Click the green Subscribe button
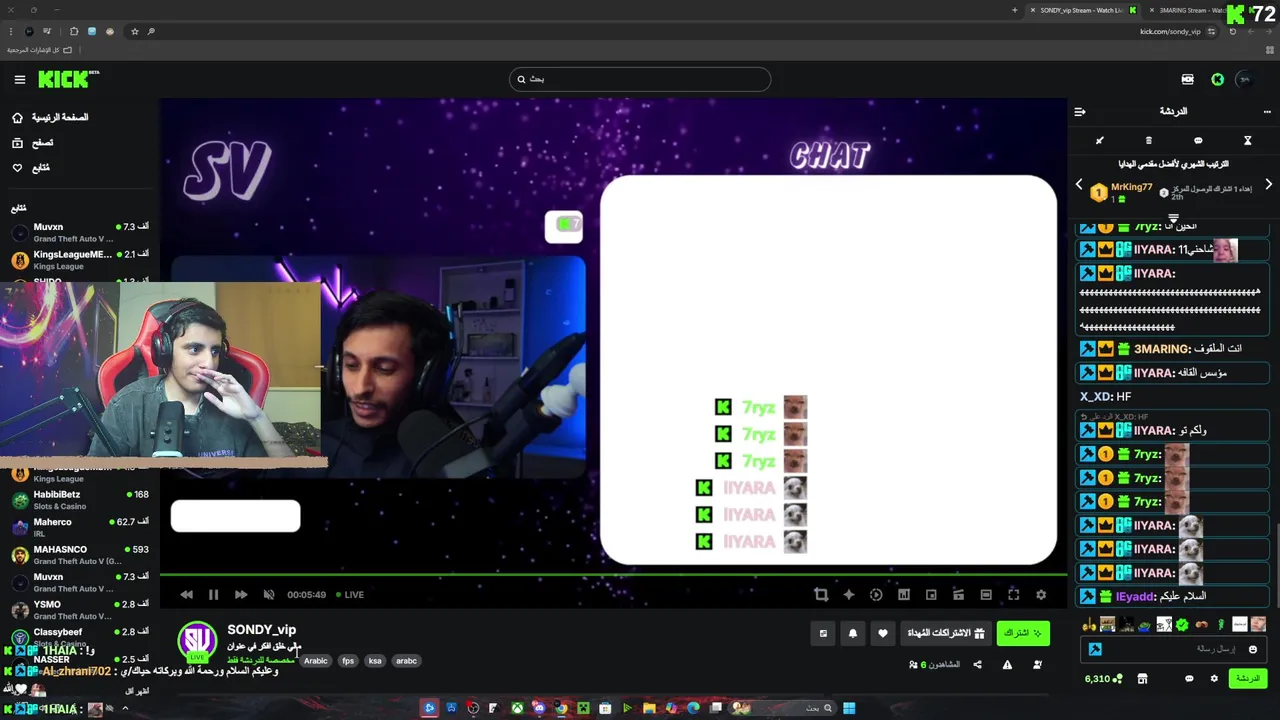The image size is (1280, 720). 1023,633
